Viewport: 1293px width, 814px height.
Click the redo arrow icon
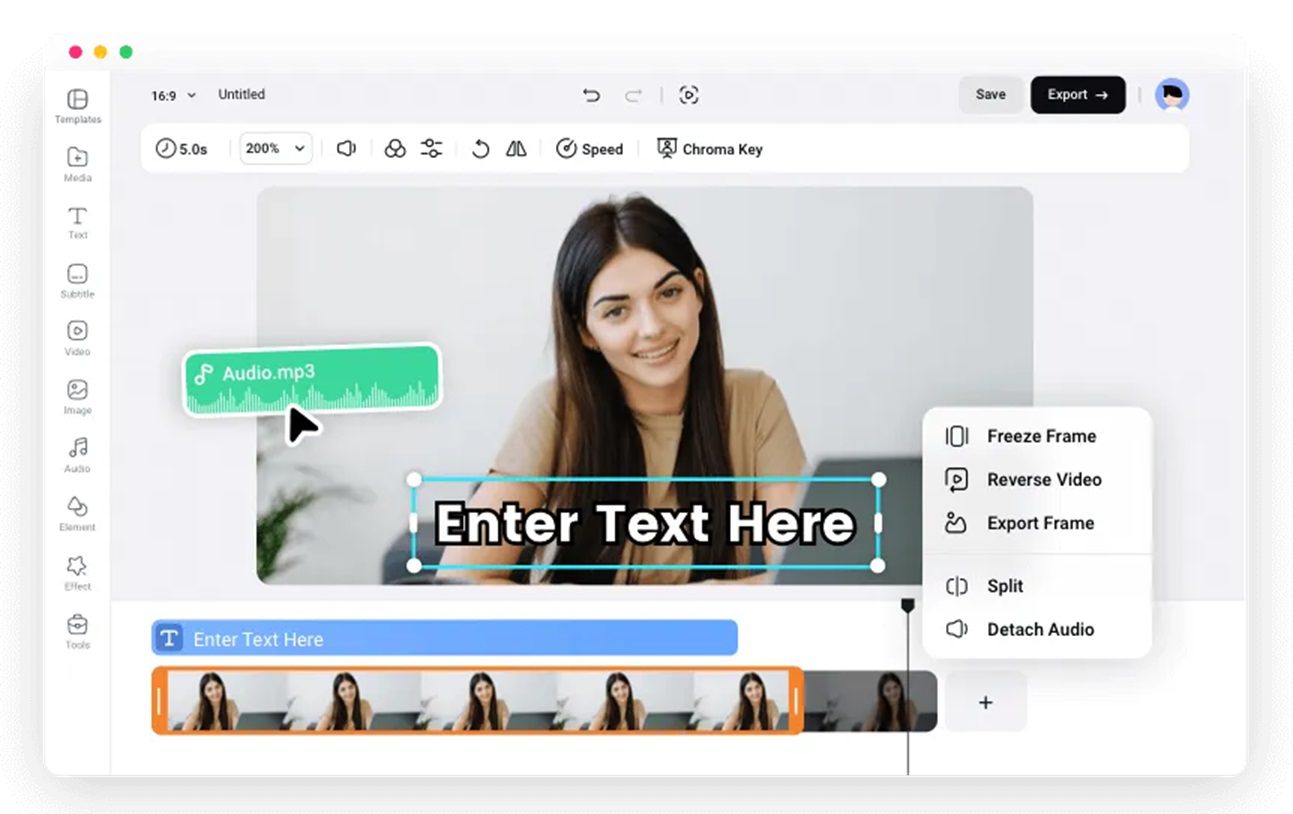coord(633,95)
